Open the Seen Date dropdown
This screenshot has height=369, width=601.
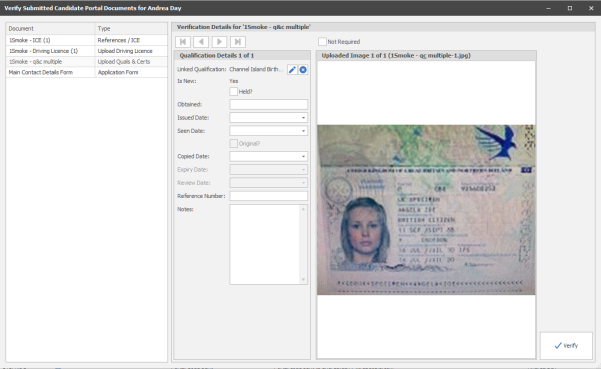(303, 131)
